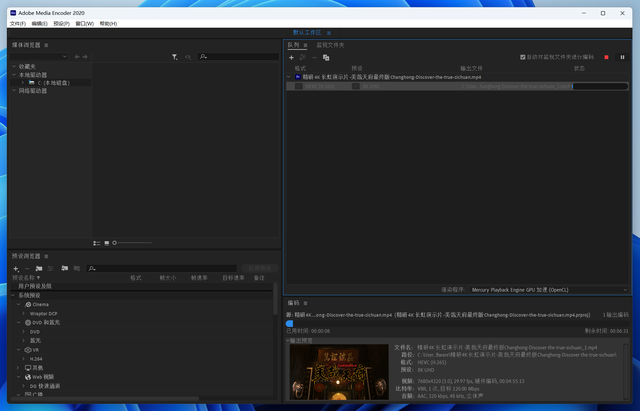Collapse the 网络驱动器 tree node
The width and height of the screenshot is (640, 411).
(14, 91)
